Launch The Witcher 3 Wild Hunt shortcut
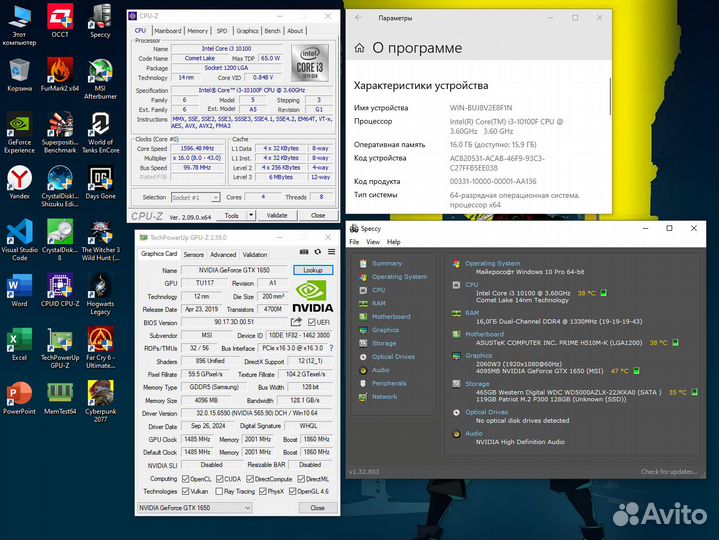The height and width of the screenshot is (540, 719). [x=100, y=240]
